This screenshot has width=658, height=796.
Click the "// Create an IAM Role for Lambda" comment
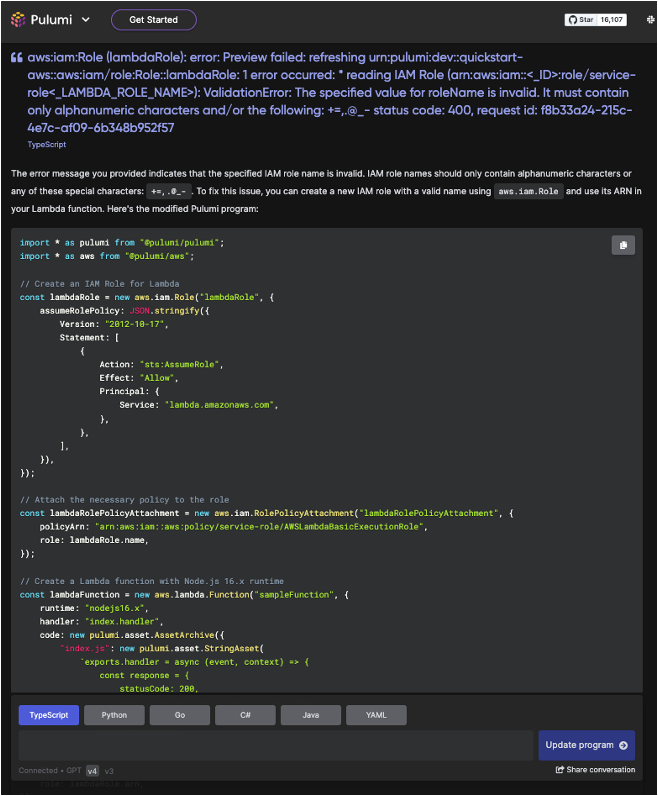click(x=100, y=284)
